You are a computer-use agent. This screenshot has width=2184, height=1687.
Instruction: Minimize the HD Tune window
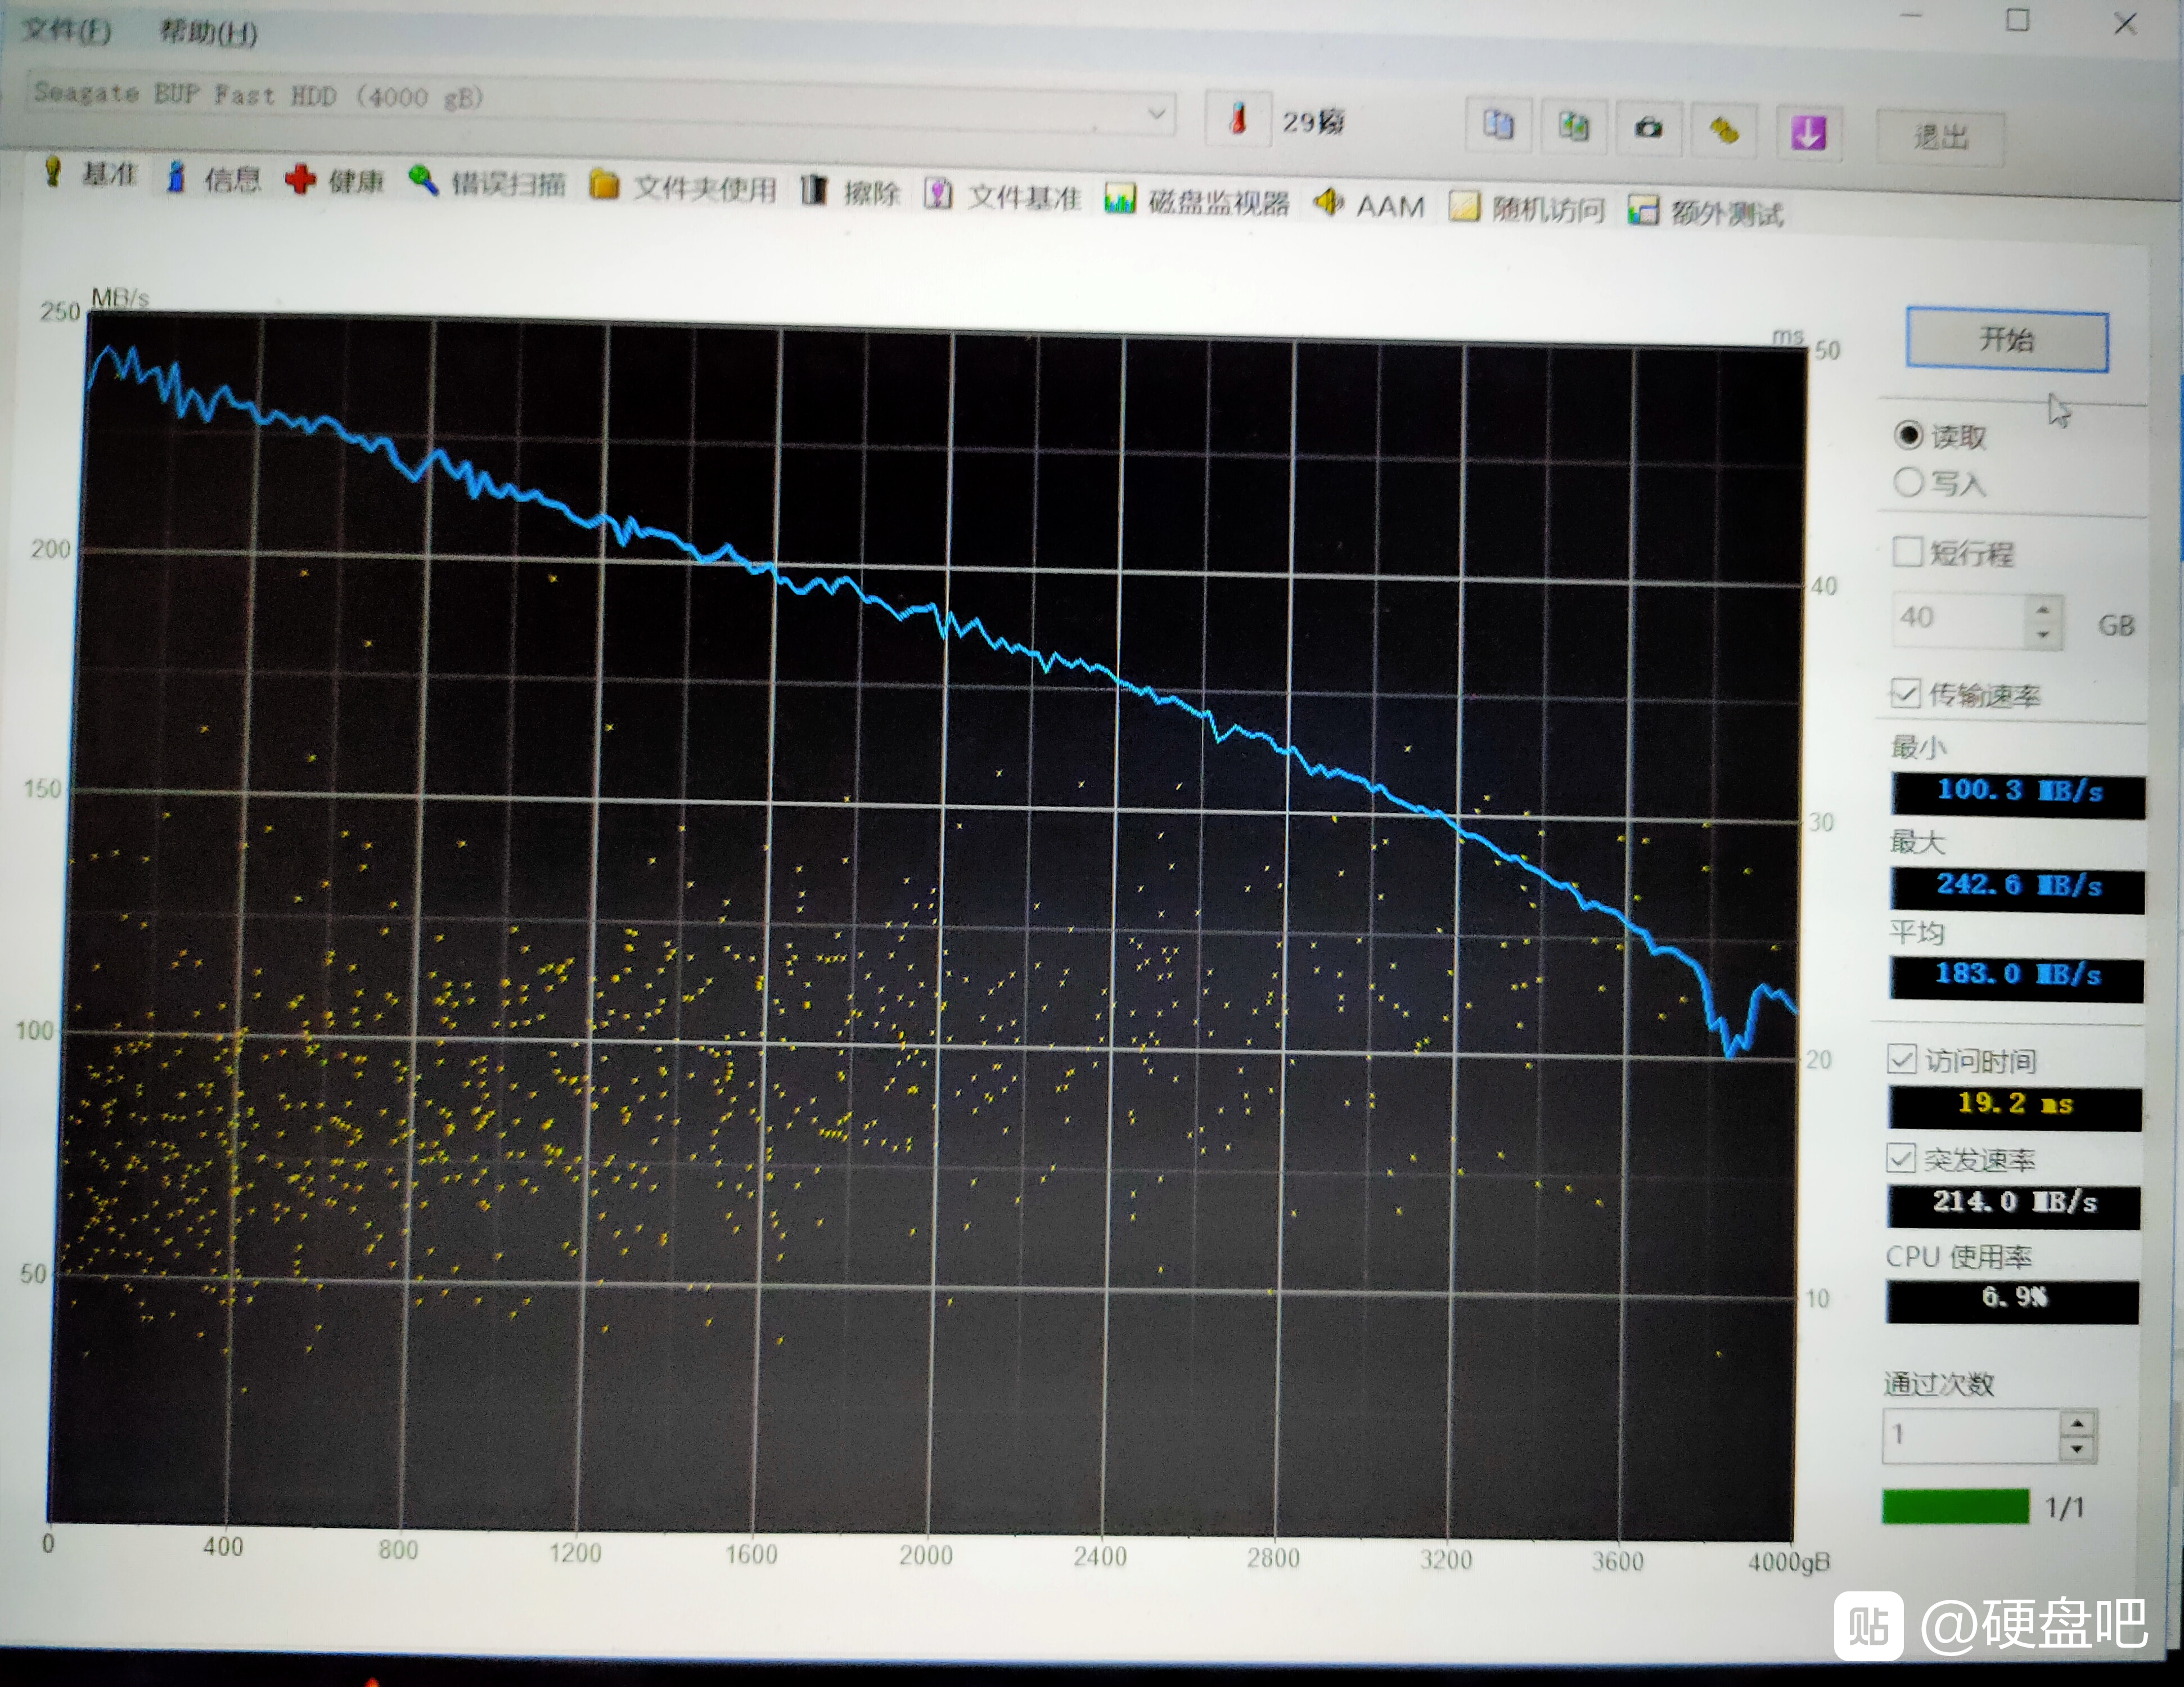point(1912,16)
